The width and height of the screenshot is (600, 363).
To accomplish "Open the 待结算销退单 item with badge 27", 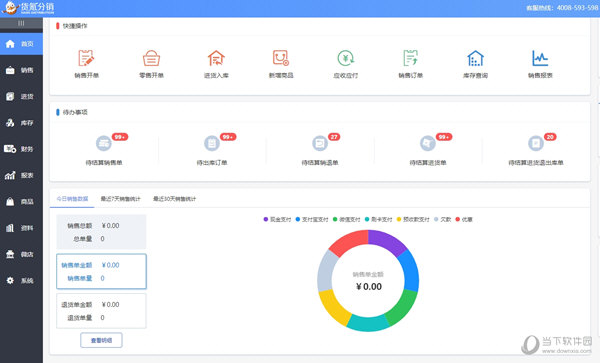I will tap(320, 151).
